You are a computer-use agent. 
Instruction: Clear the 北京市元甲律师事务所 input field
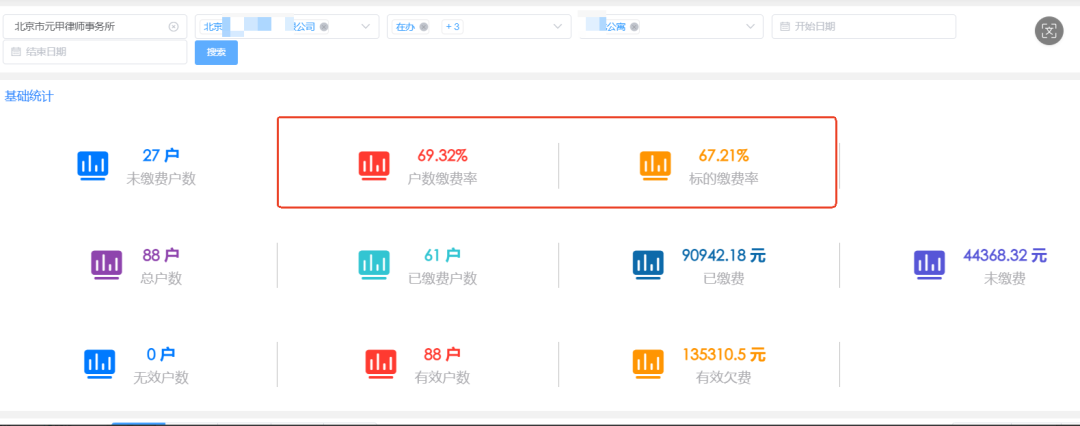[x=173, y=27]
